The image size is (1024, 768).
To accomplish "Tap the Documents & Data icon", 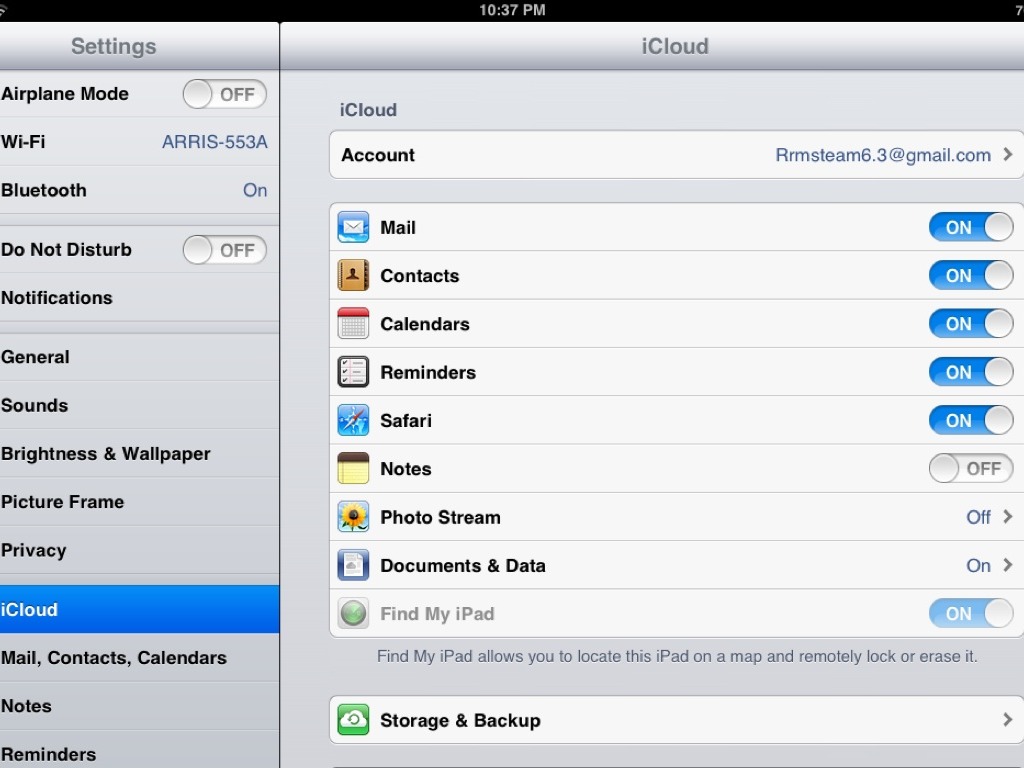I will coord(353,565).
